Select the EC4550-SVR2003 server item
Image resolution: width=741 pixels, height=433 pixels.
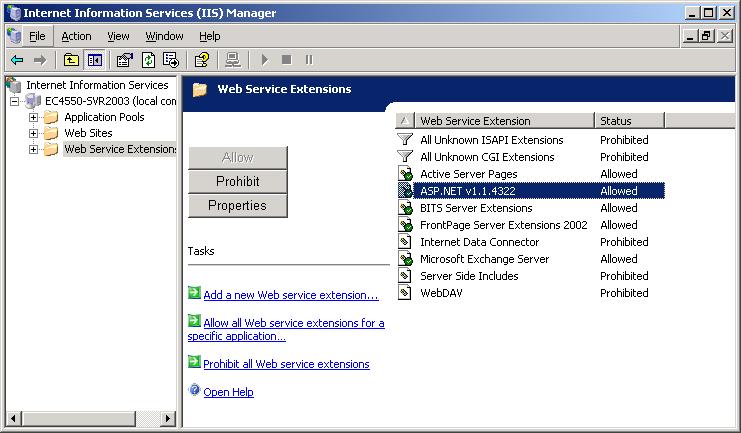click(110, 101)
